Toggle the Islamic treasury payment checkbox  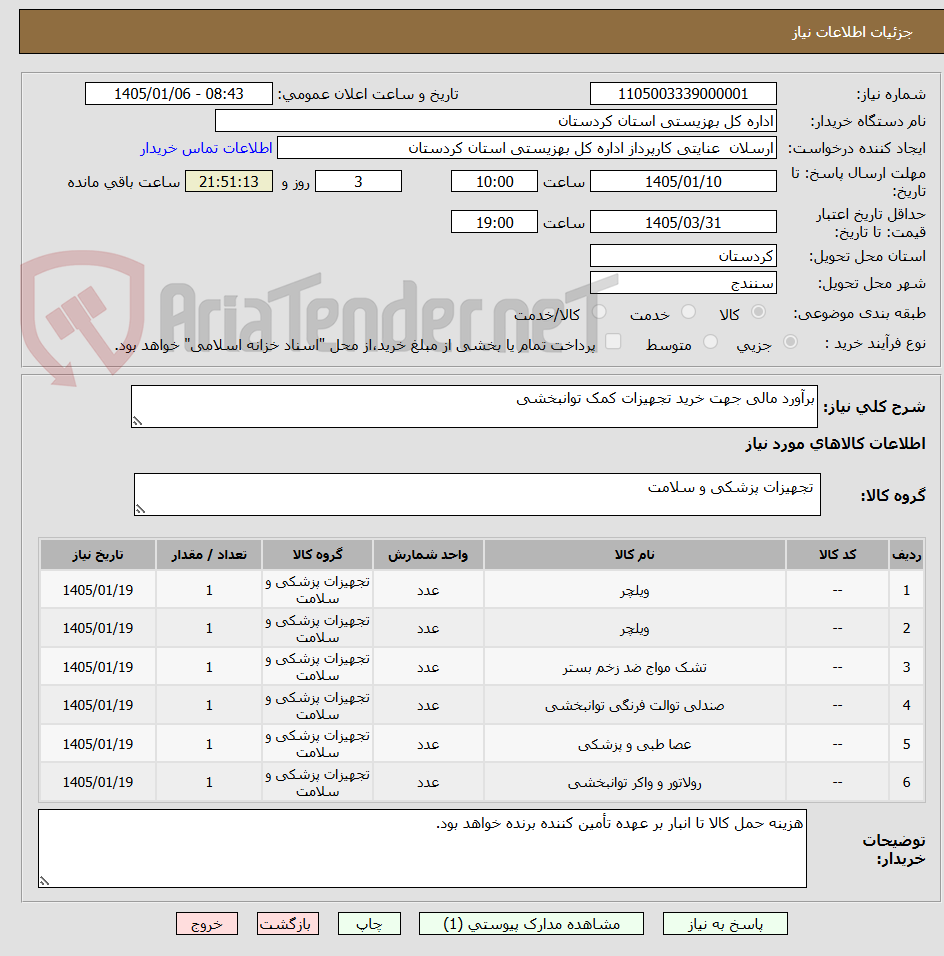pyautogui.click(x=613, y=341)
